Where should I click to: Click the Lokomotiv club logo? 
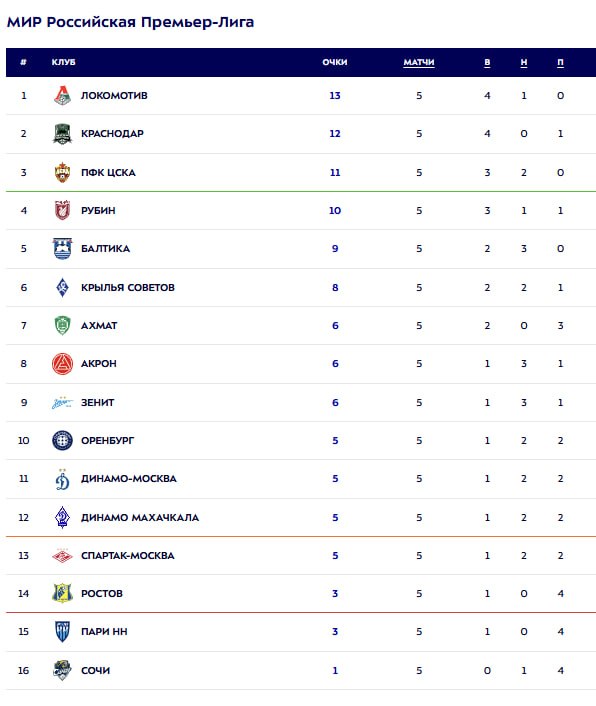(63, 95)
